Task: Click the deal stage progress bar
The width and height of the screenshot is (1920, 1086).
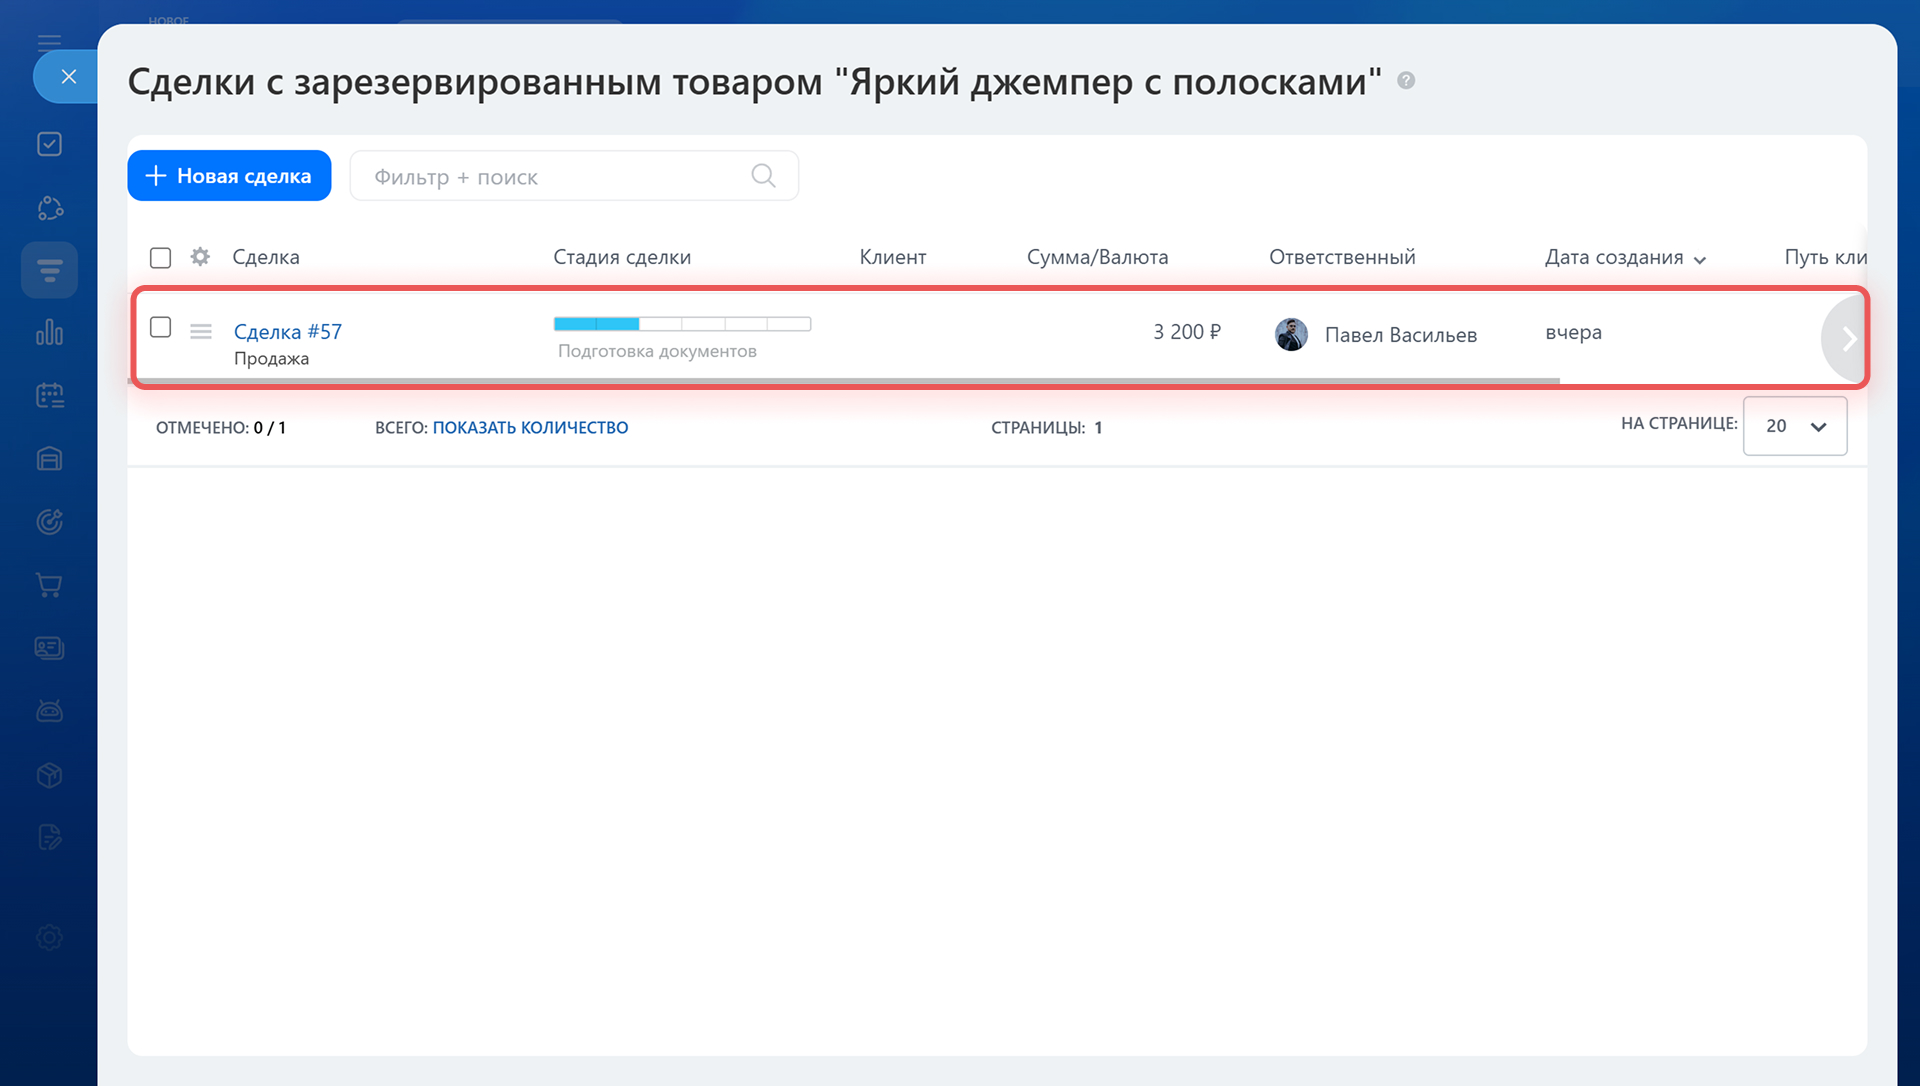Action: pyautogui.click(x=682, y=324)
